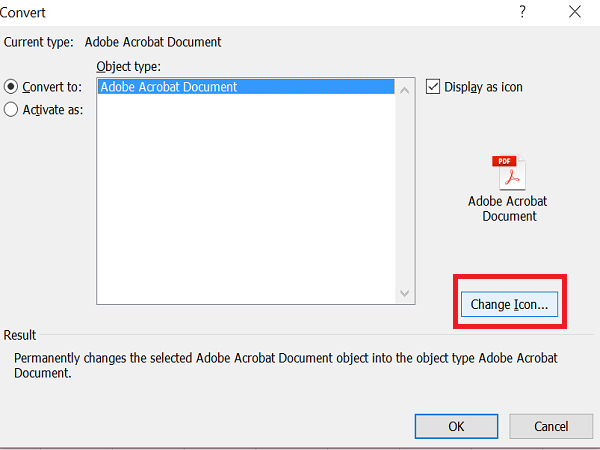This screenshot has height=450, width=600.
Task: Click the Convert dialog title bar
Action: [250, 13]
